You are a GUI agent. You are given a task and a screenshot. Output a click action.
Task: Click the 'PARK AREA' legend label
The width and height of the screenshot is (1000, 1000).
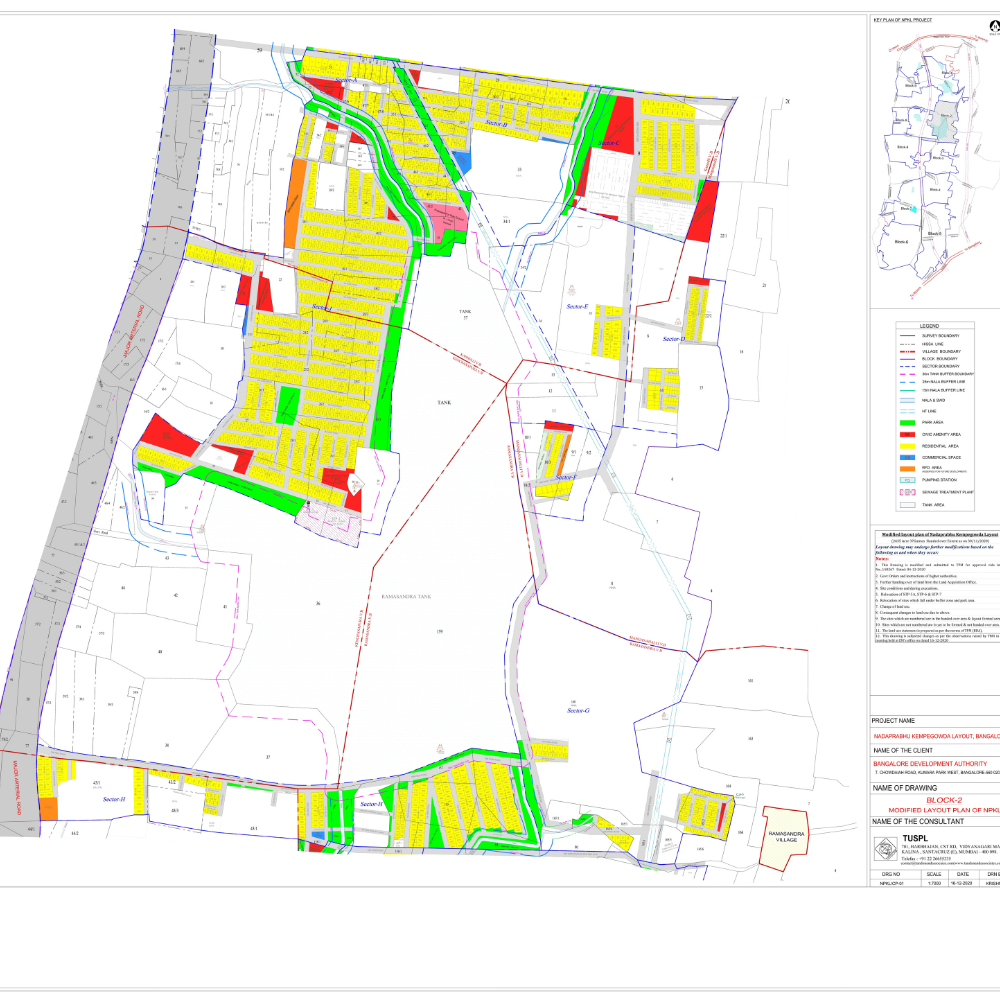[x=932, y=422]
